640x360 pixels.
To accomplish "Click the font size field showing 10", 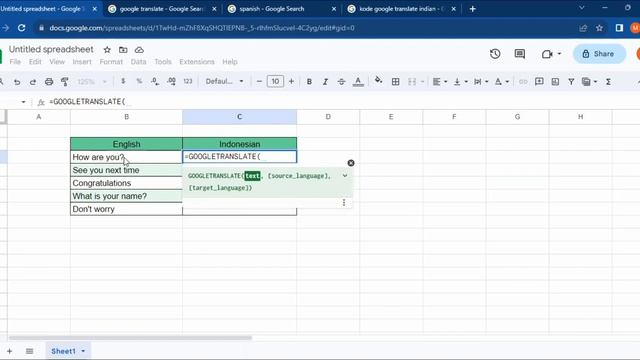I will 275,81.
